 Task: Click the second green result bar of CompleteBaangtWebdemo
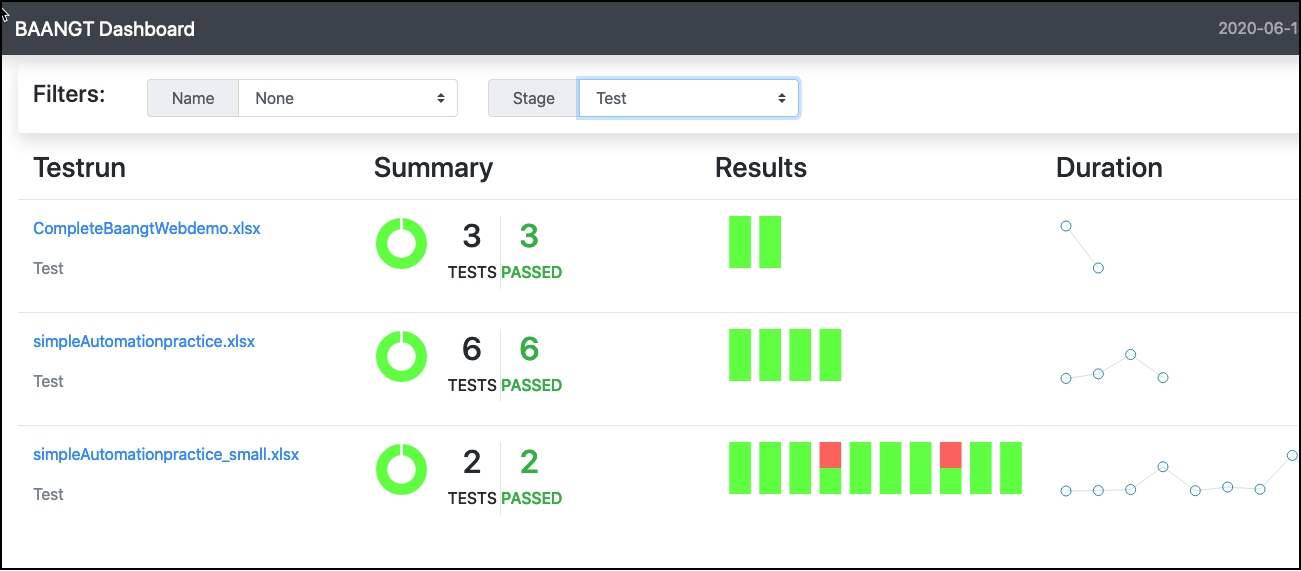coord(770,242)
